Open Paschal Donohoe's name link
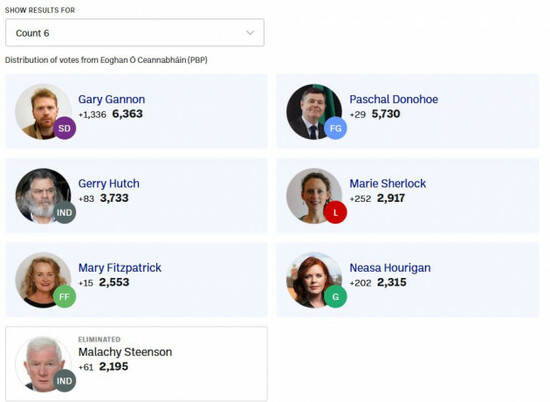The image size is (550, 402). (394, 99)
